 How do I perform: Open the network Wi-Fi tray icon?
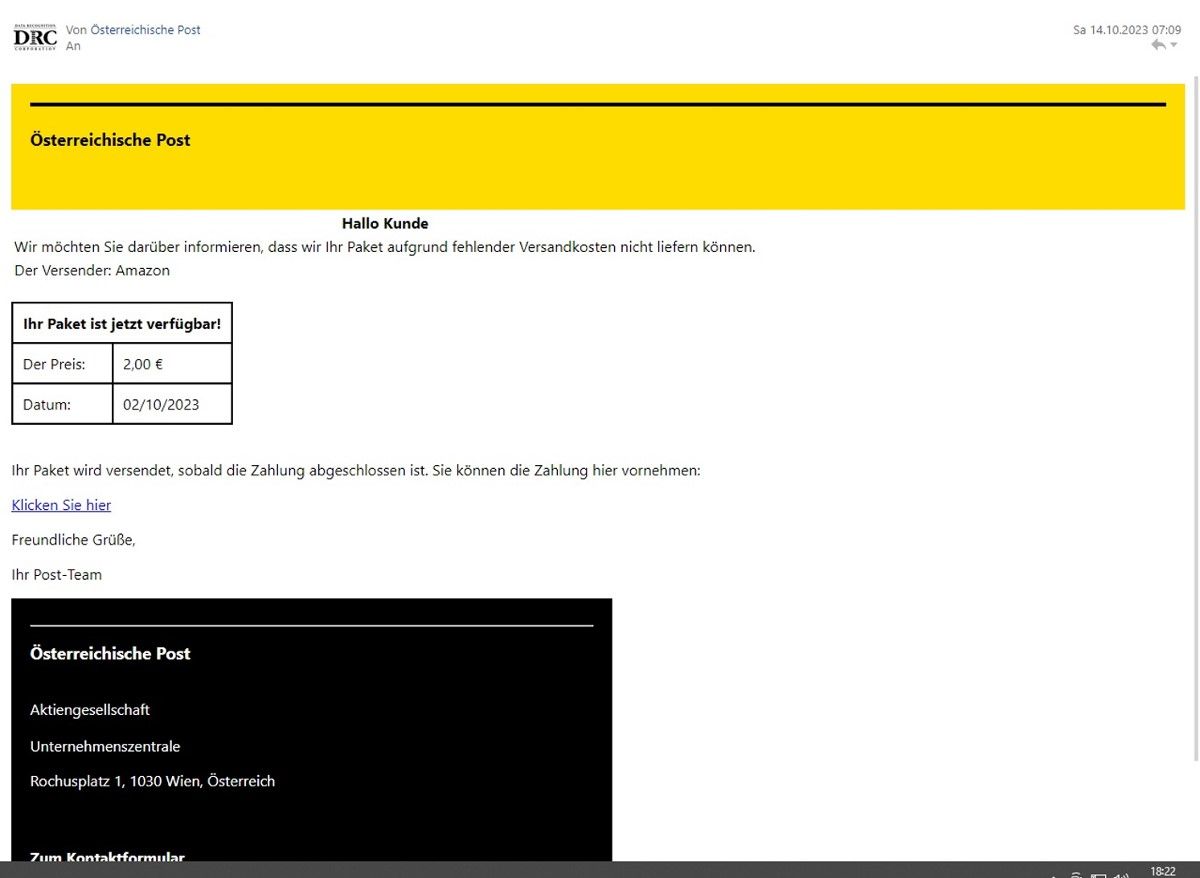1076,875
